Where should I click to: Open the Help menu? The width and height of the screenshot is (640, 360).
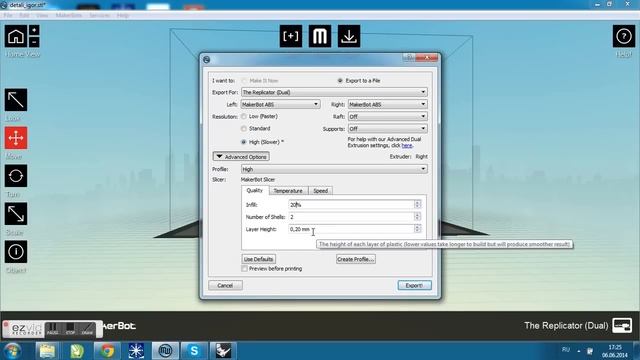point(123,16)
